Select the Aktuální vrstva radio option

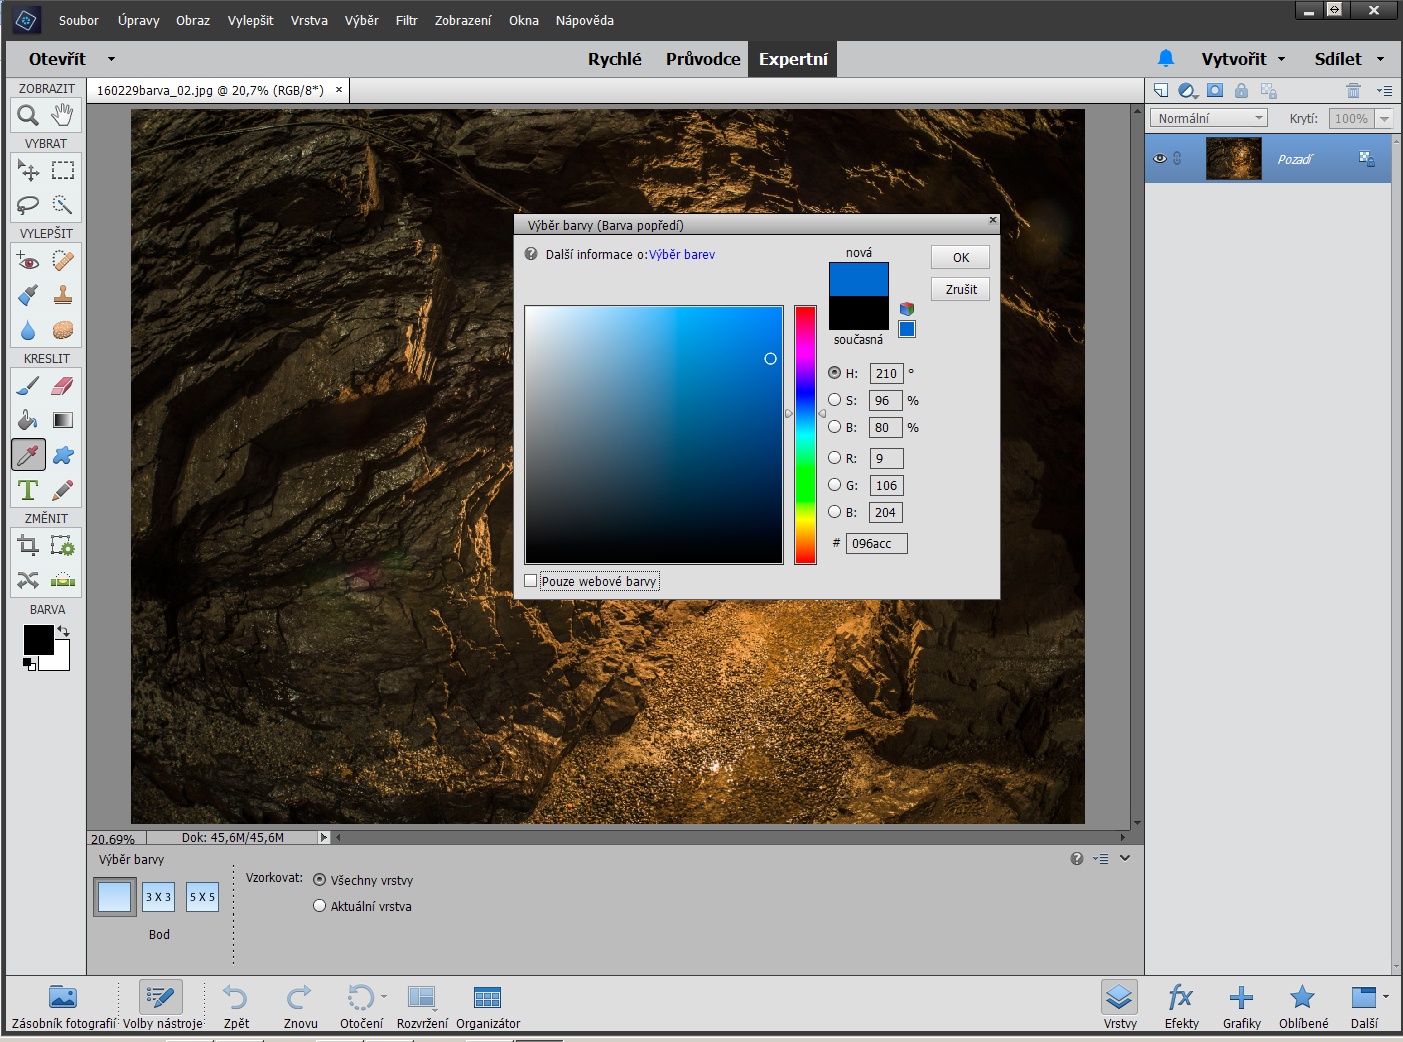tap(320, 906)
